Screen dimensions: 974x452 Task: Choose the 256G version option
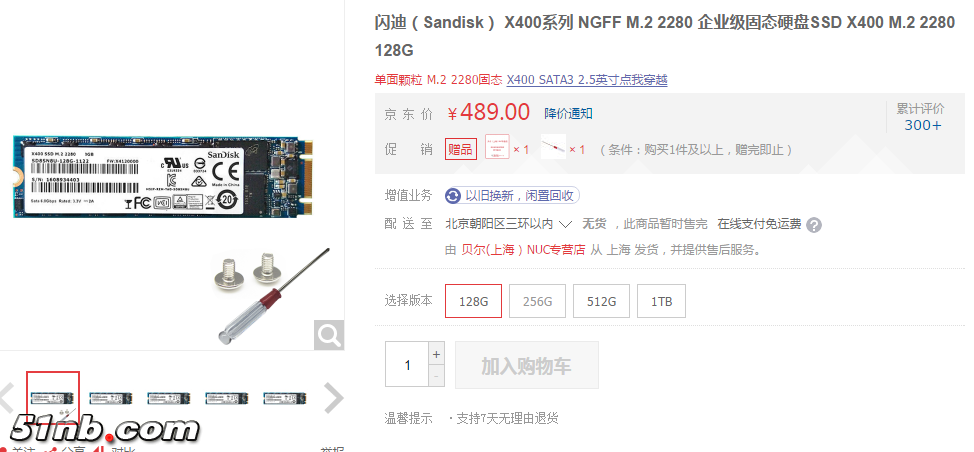tap(537, 301)
